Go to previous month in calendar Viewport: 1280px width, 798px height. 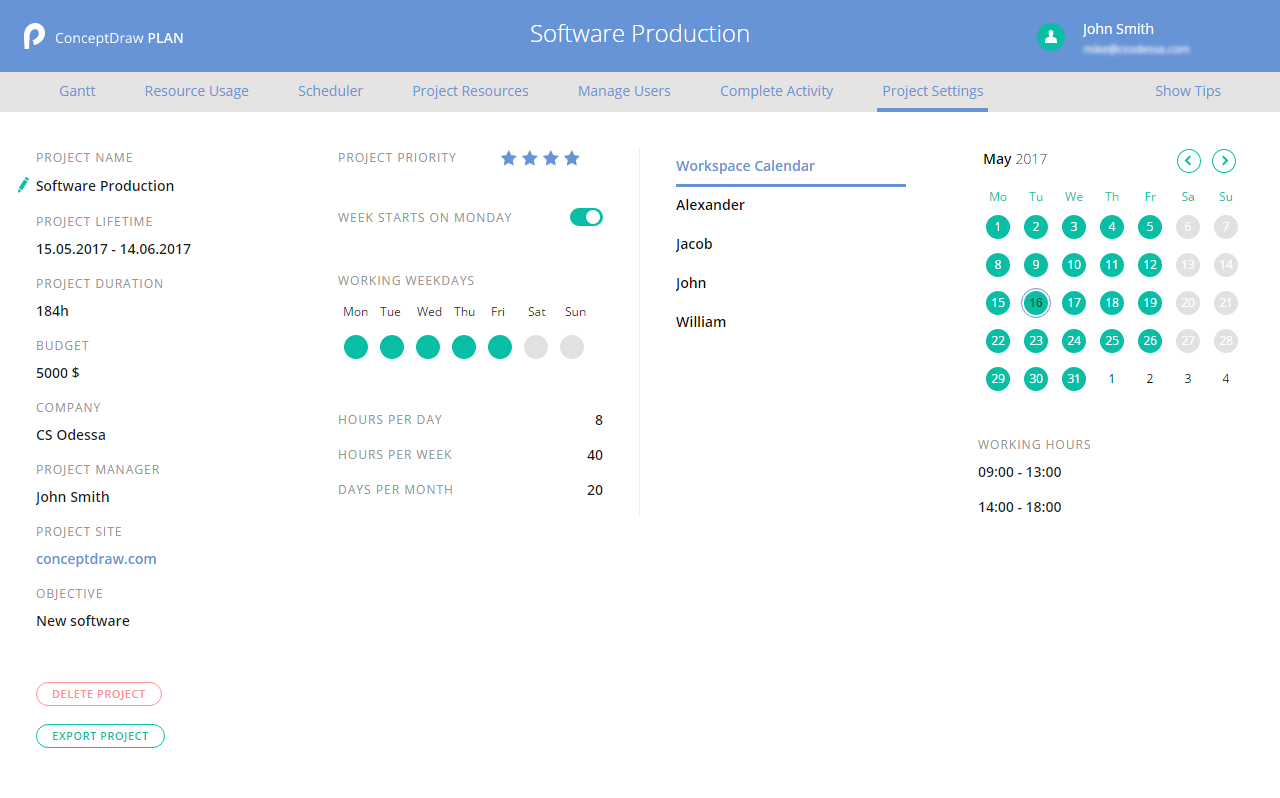pyautogui.click(x=1188, y=160)
